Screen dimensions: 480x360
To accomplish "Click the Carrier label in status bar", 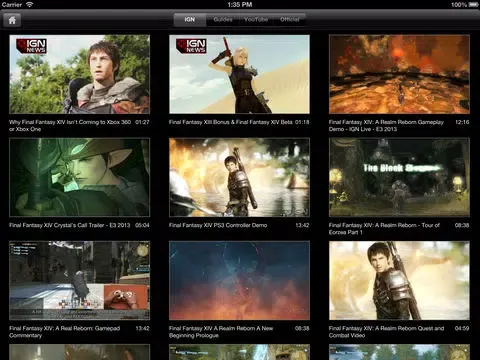I will (x=12, y=5).
